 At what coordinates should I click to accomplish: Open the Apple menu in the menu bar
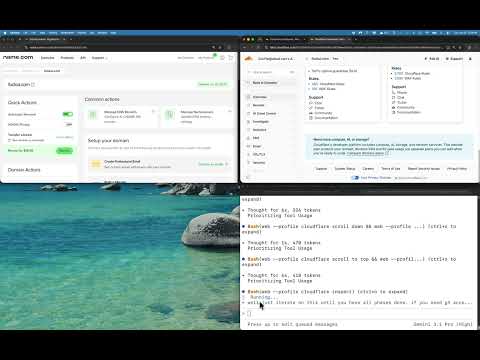5,33
